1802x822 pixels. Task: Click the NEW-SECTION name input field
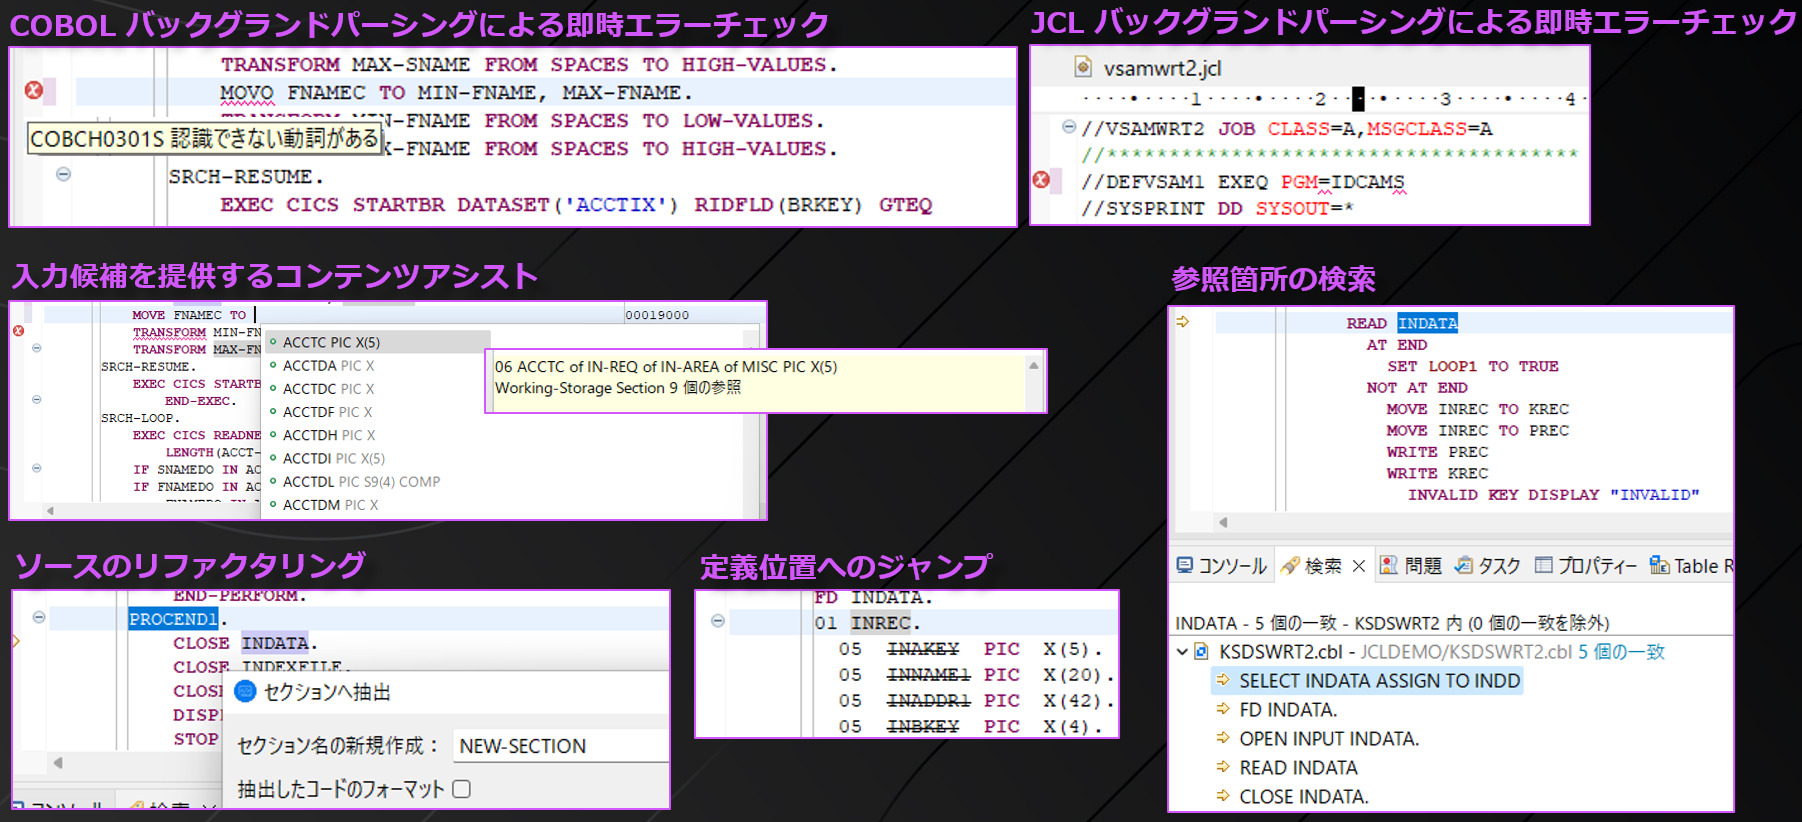pyautogui.click(x=560, y=746)
